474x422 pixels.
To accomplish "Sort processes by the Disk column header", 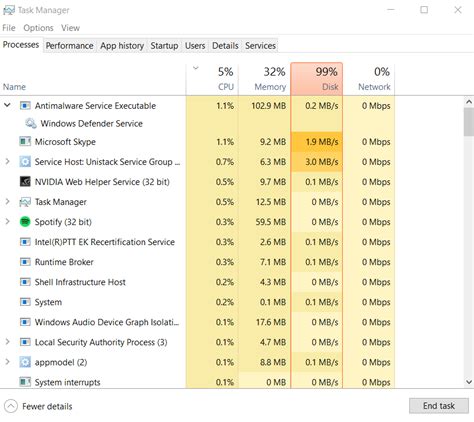I will pos(316,79).
